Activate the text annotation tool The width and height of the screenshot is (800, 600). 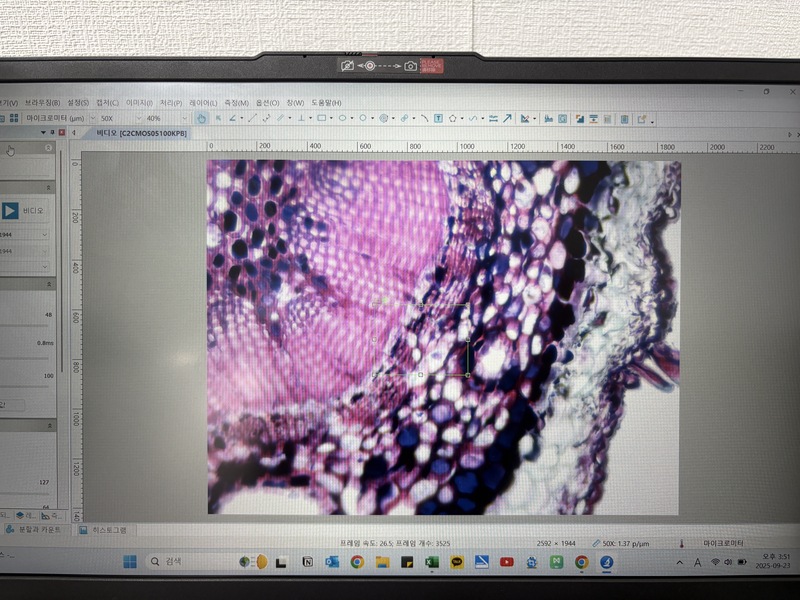pyautogui.click(x=438, y=118)
